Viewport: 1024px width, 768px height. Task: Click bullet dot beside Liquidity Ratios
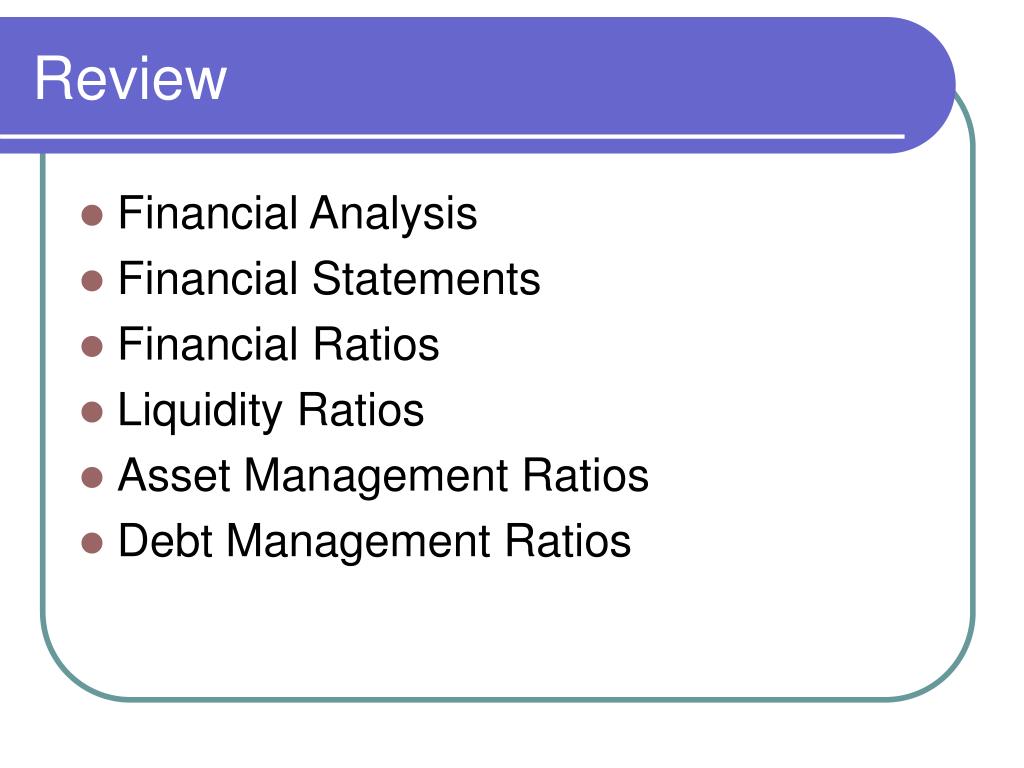click(x=92, y=412)
